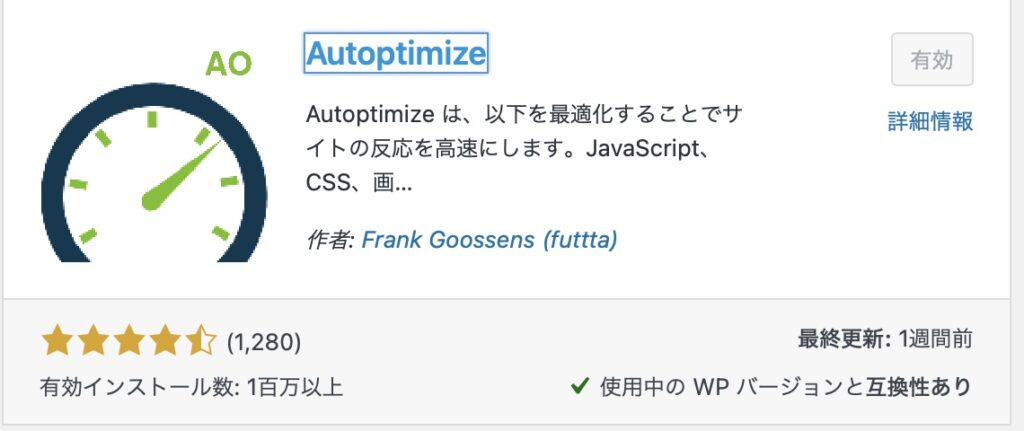Click the 最終更新 1週間前 text

pyautogui.click(x=885, y=340)
